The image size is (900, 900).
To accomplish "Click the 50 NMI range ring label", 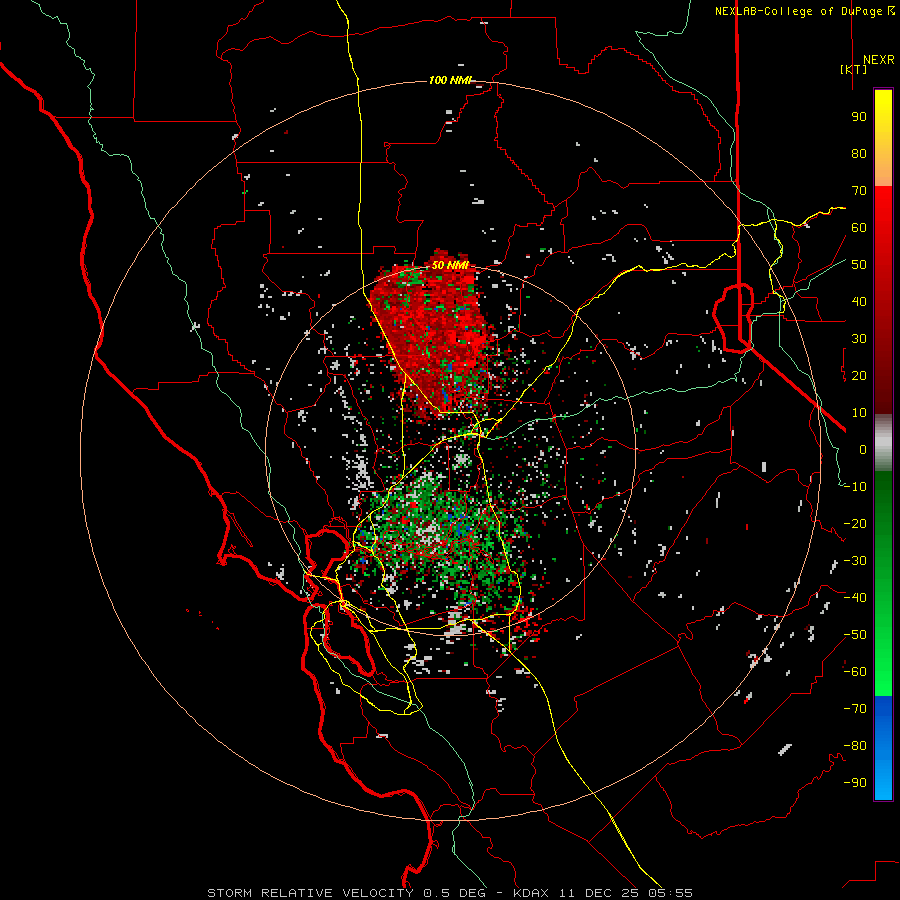I will click(x=451, y=265).
